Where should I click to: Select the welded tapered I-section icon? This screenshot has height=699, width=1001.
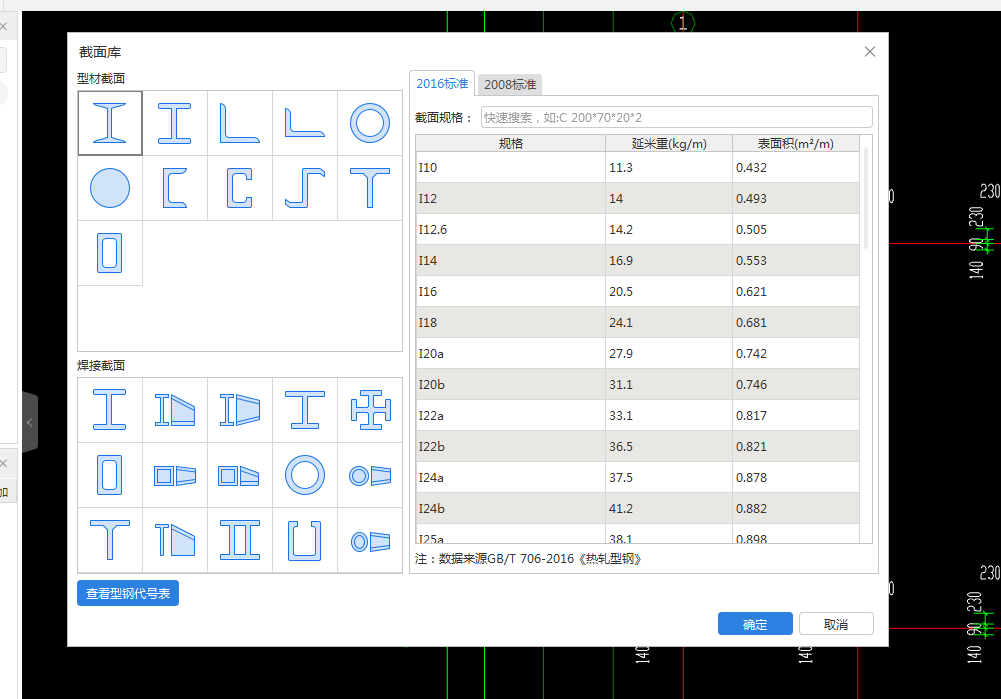coord(175,410)
